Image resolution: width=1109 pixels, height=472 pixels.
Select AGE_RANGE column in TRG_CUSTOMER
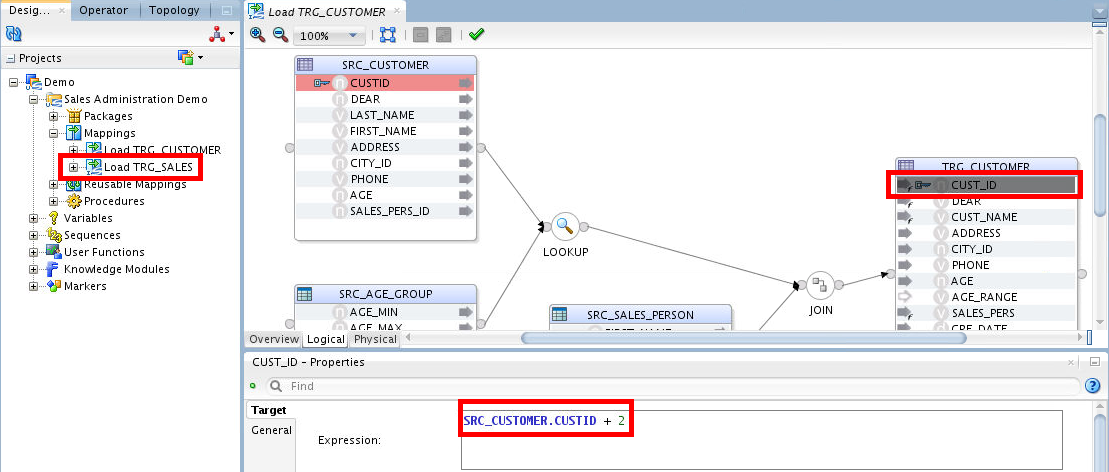pos(987,297)
